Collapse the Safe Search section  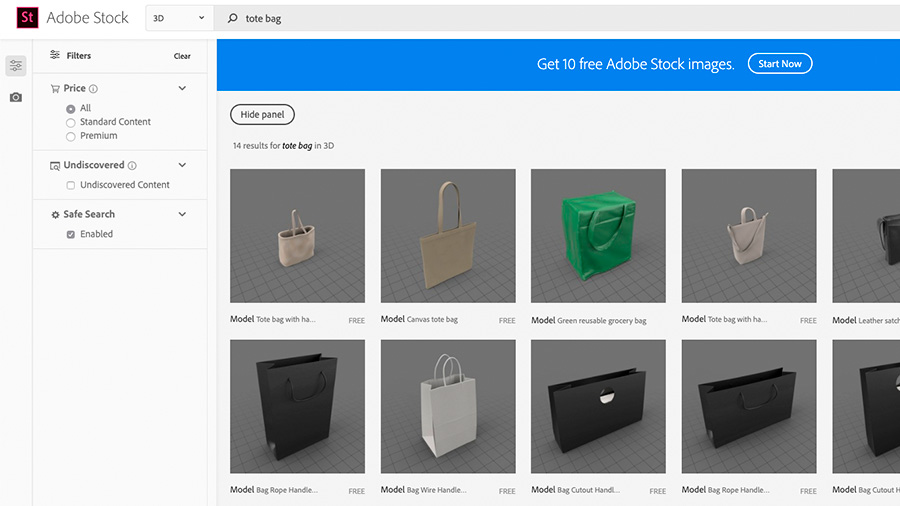pos(182,214)
